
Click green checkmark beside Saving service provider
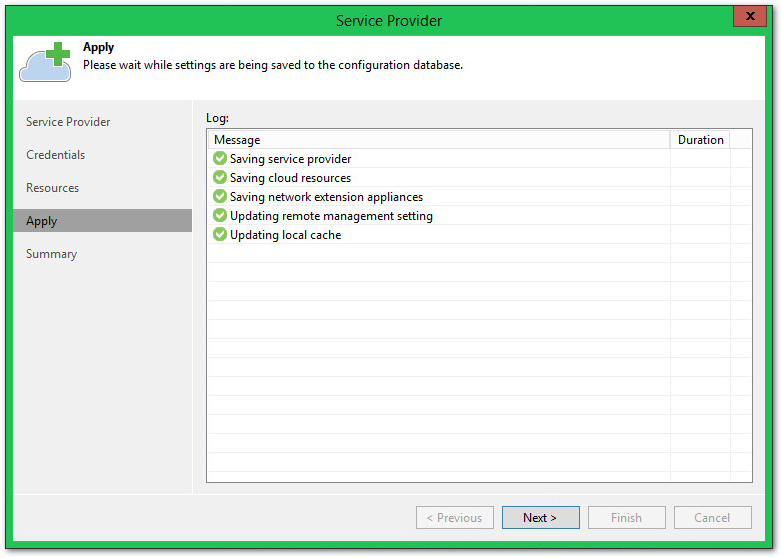220,158
